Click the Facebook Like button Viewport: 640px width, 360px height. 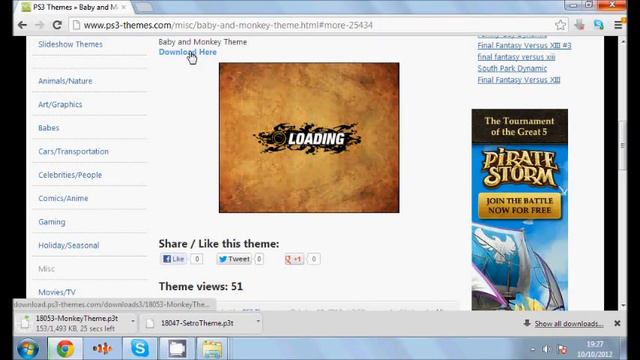(x=174, y=259)
